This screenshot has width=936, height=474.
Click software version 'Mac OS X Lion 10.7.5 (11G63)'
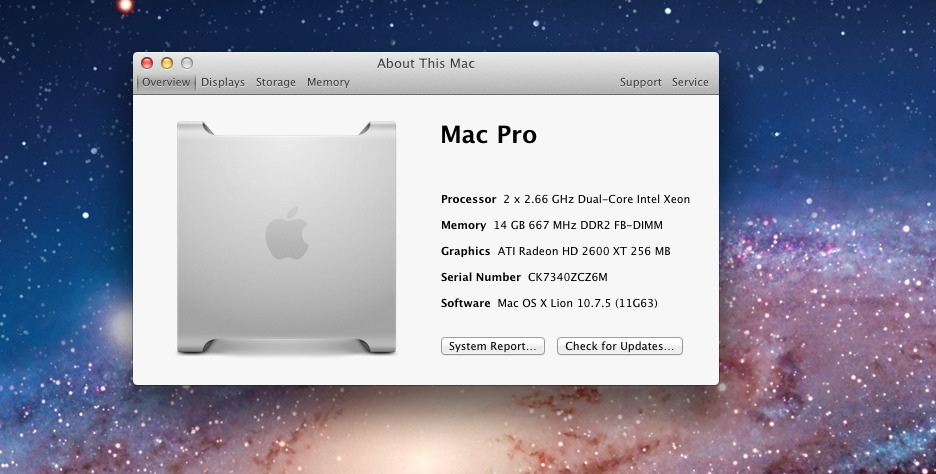click(577, 303)
